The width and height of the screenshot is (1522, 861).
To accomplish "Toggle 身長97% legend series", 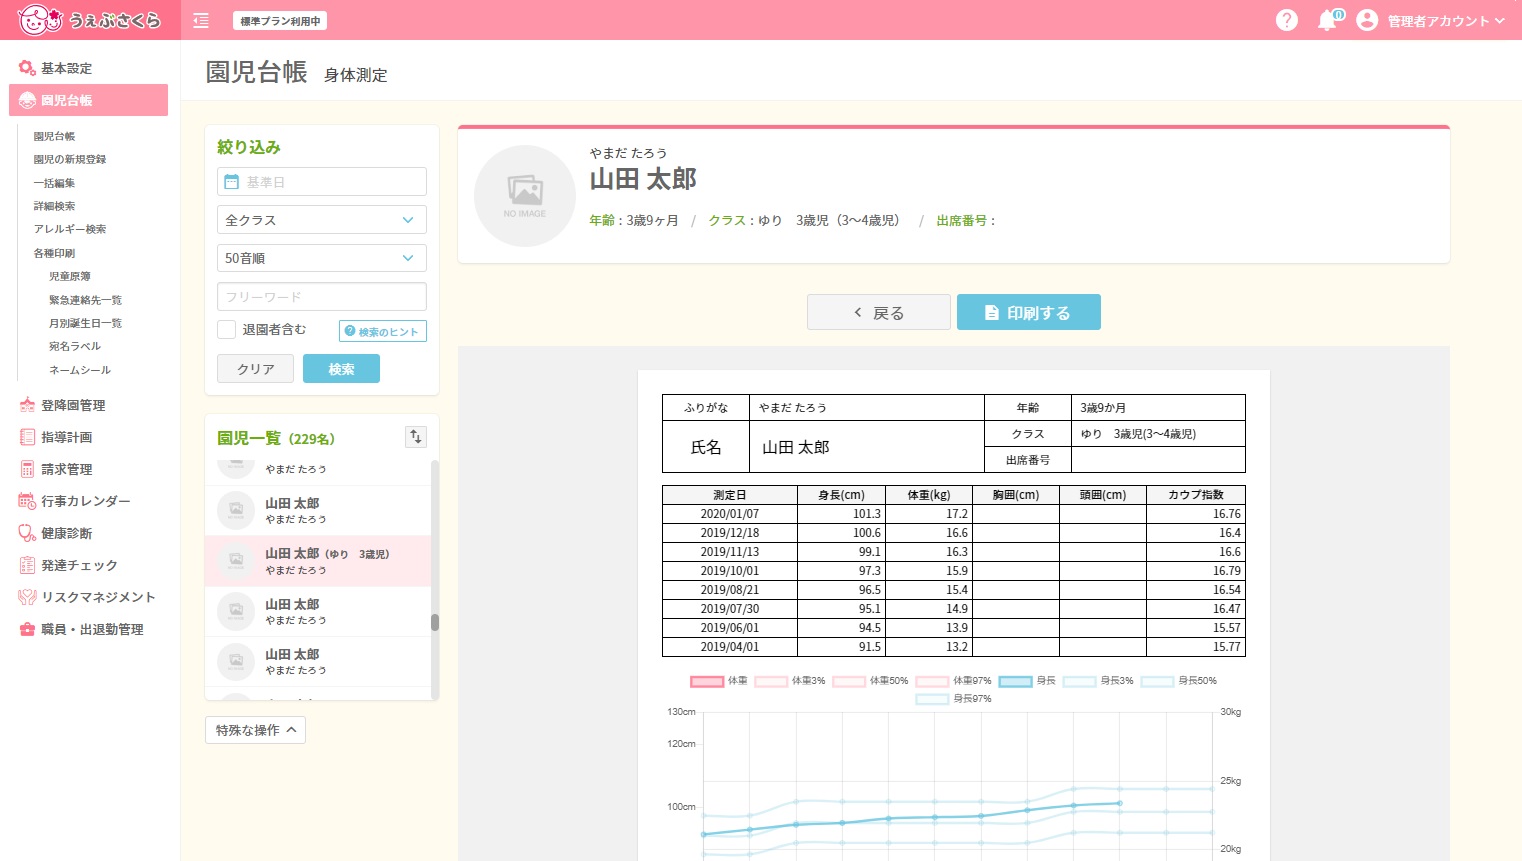I will point(954,699).
